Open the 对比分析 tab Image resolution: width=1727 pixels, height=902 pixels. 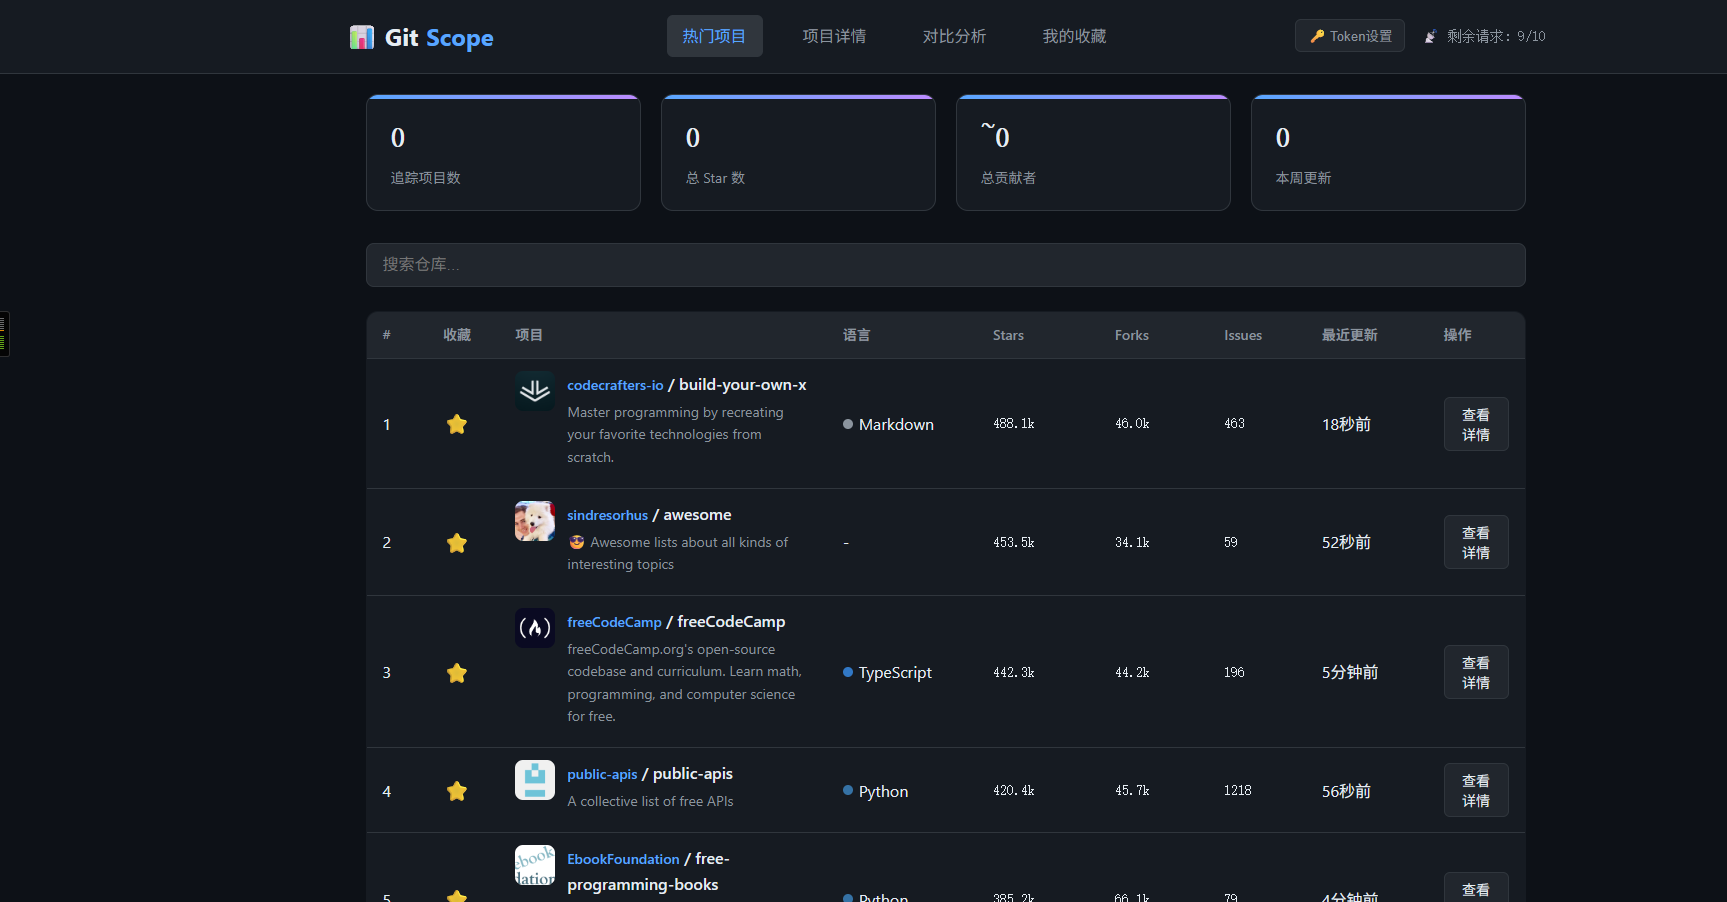(x=954, y=36)
